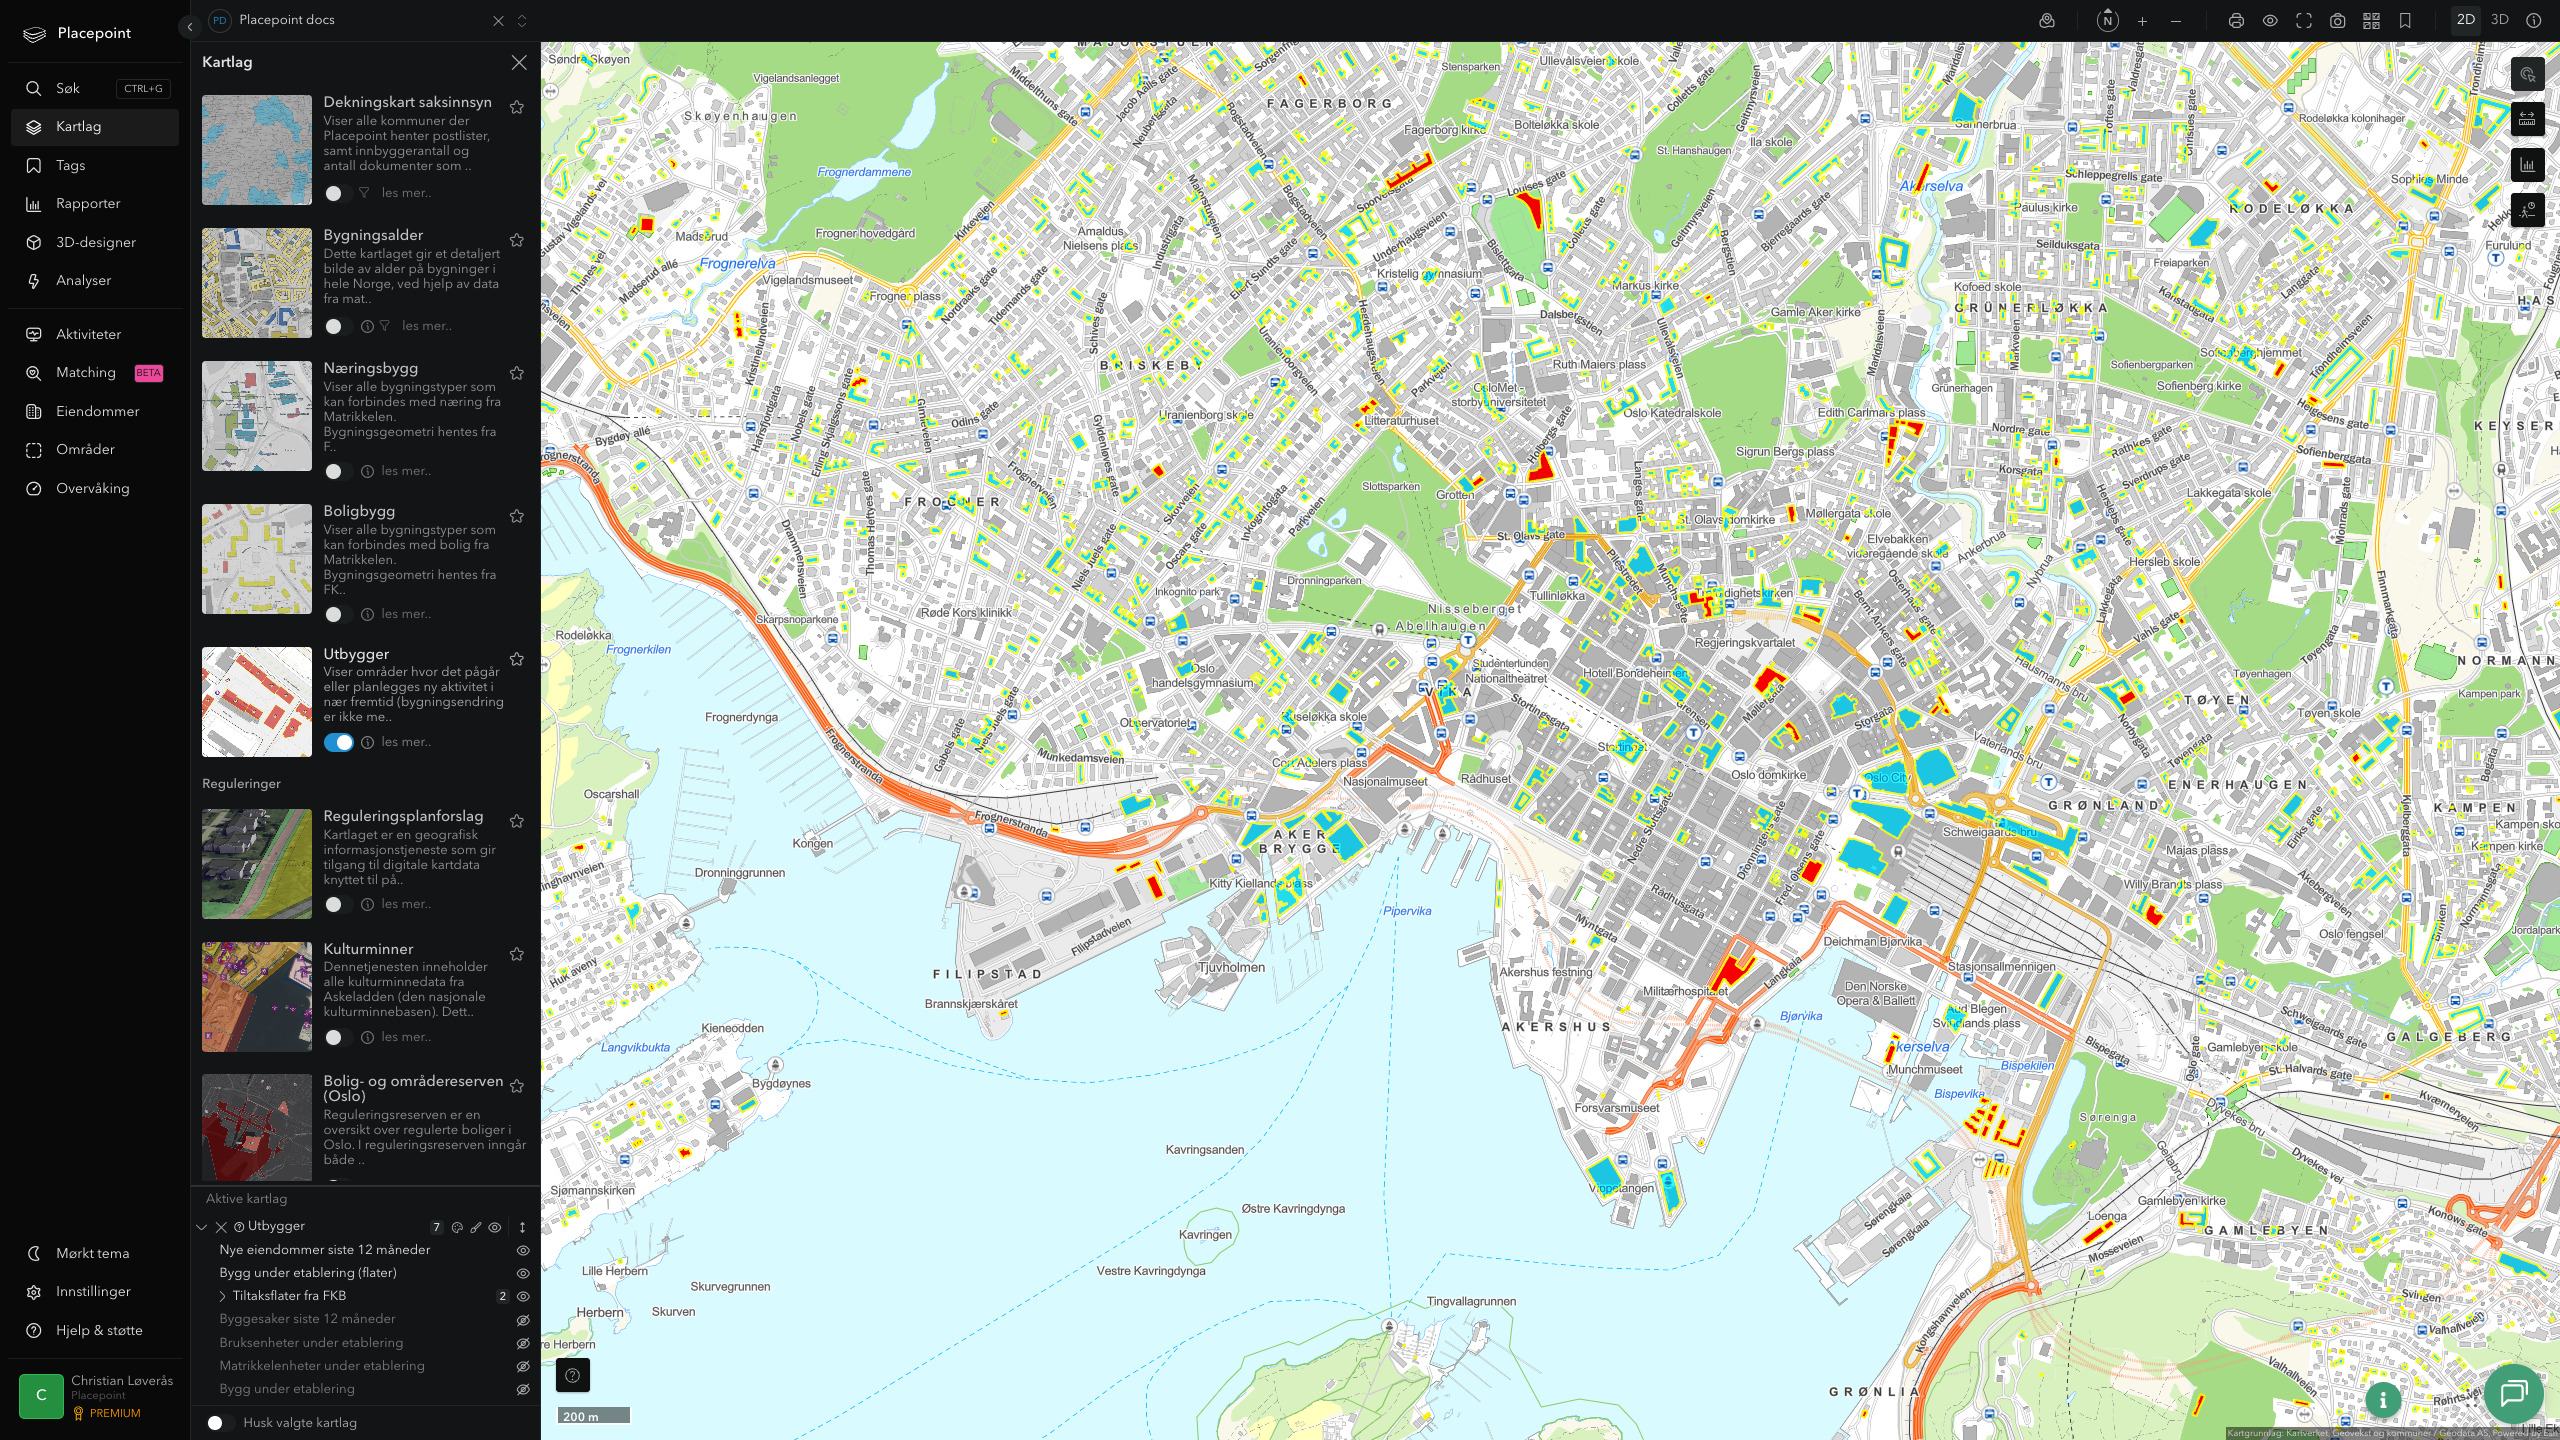
Task: Reorder the Utbygger layer with the arrows icon
Action: coord(522,1228)
